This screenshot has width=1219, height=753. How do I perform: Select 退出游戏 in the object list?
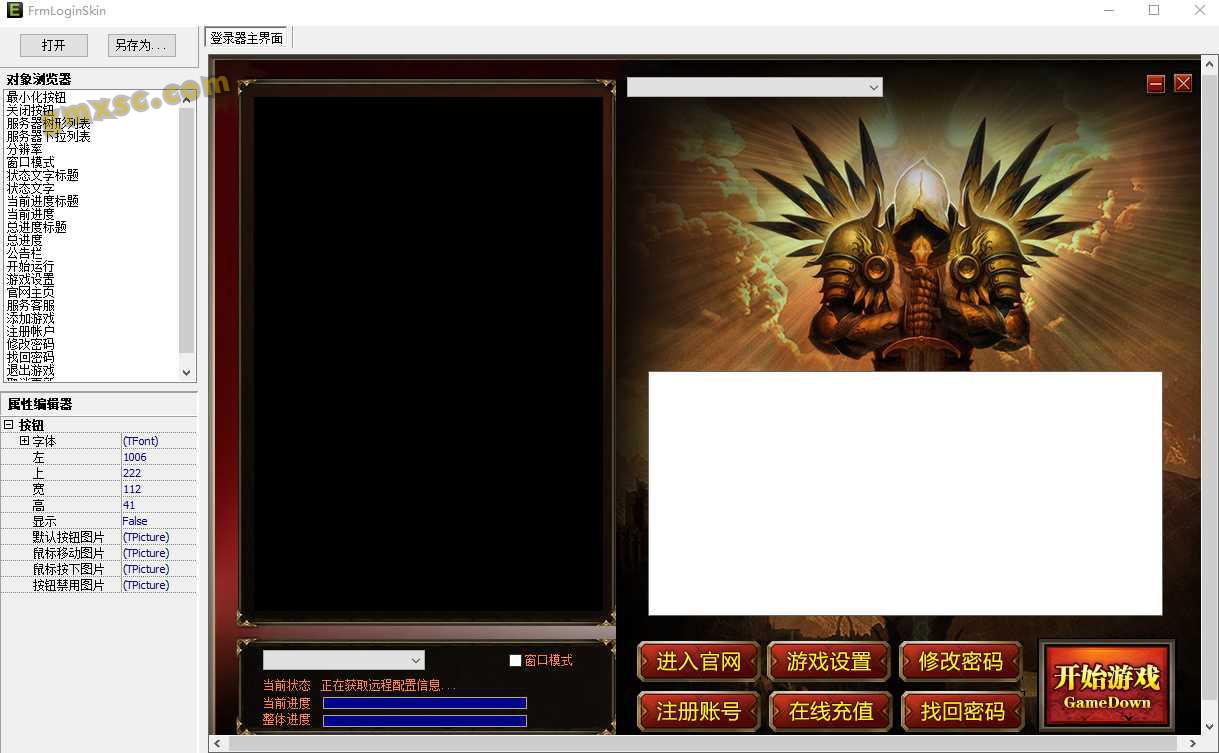click(30, 370)
